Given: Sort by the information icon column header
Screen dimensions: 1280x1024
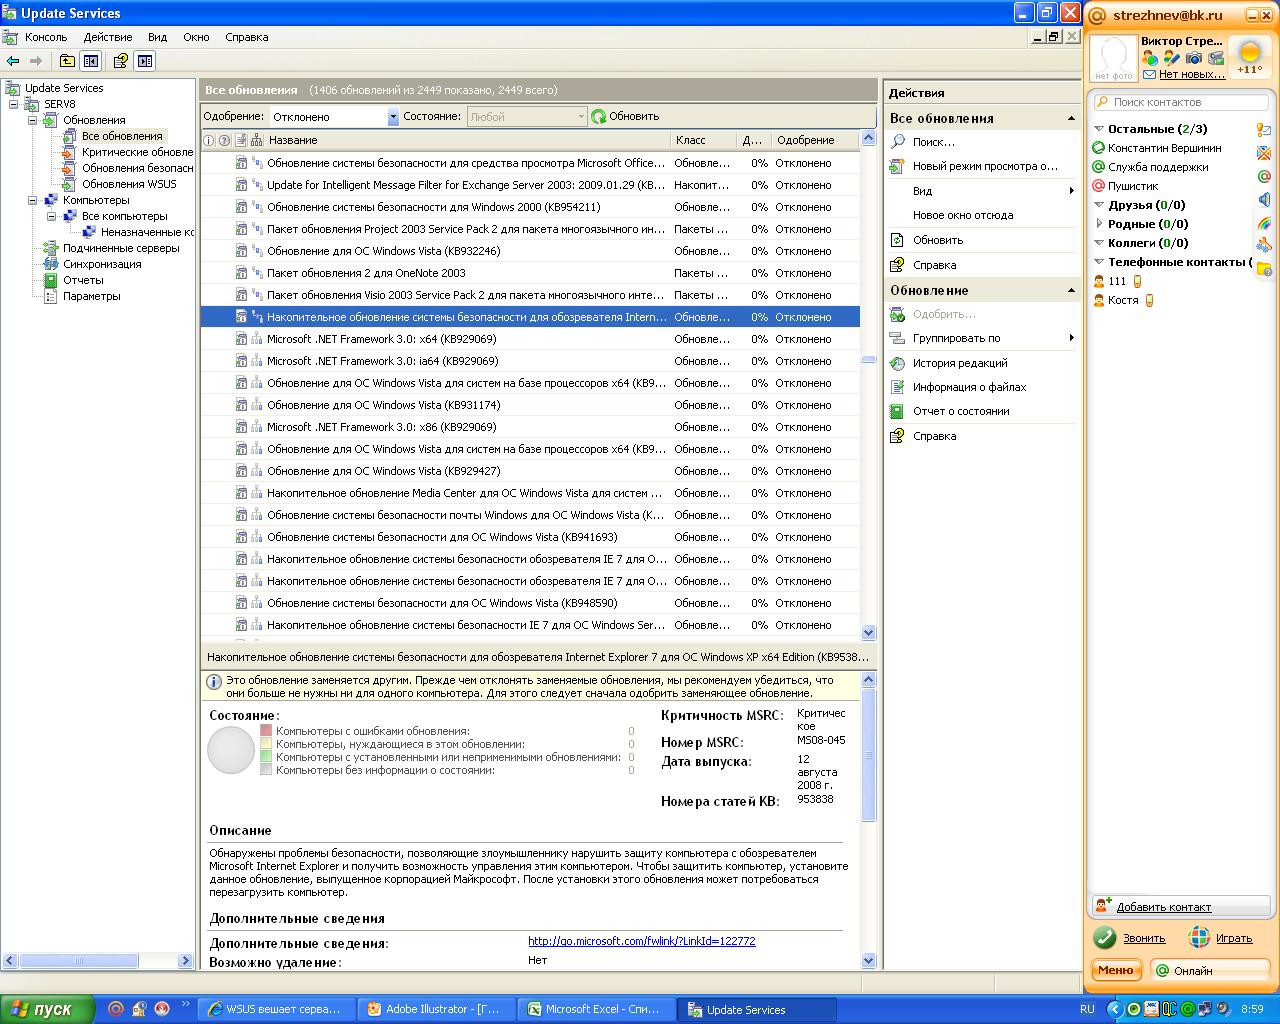Looking at the screenshot, I should [x=209, y=140].
